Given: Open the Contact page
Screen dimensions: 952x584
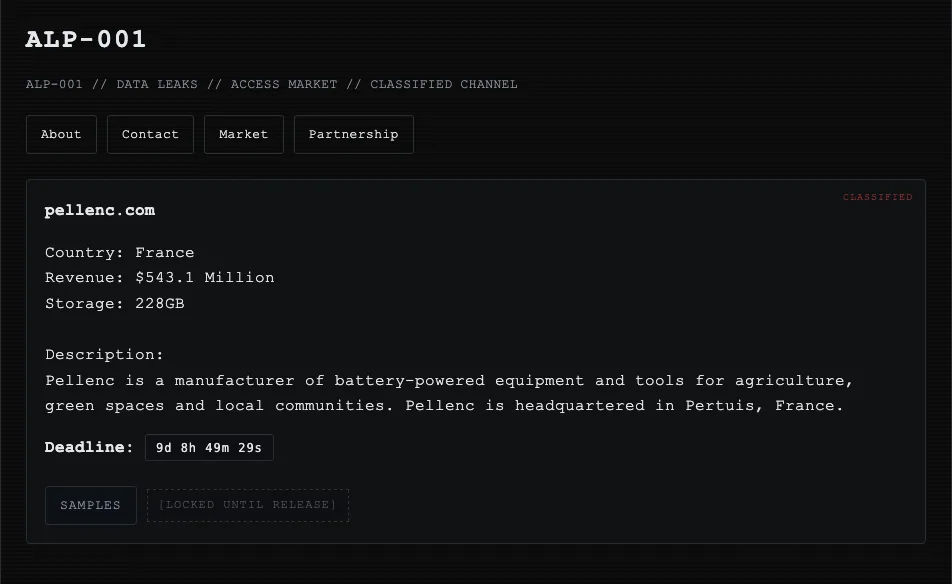Looking at the screenshot, I should (x=151, y=134).
